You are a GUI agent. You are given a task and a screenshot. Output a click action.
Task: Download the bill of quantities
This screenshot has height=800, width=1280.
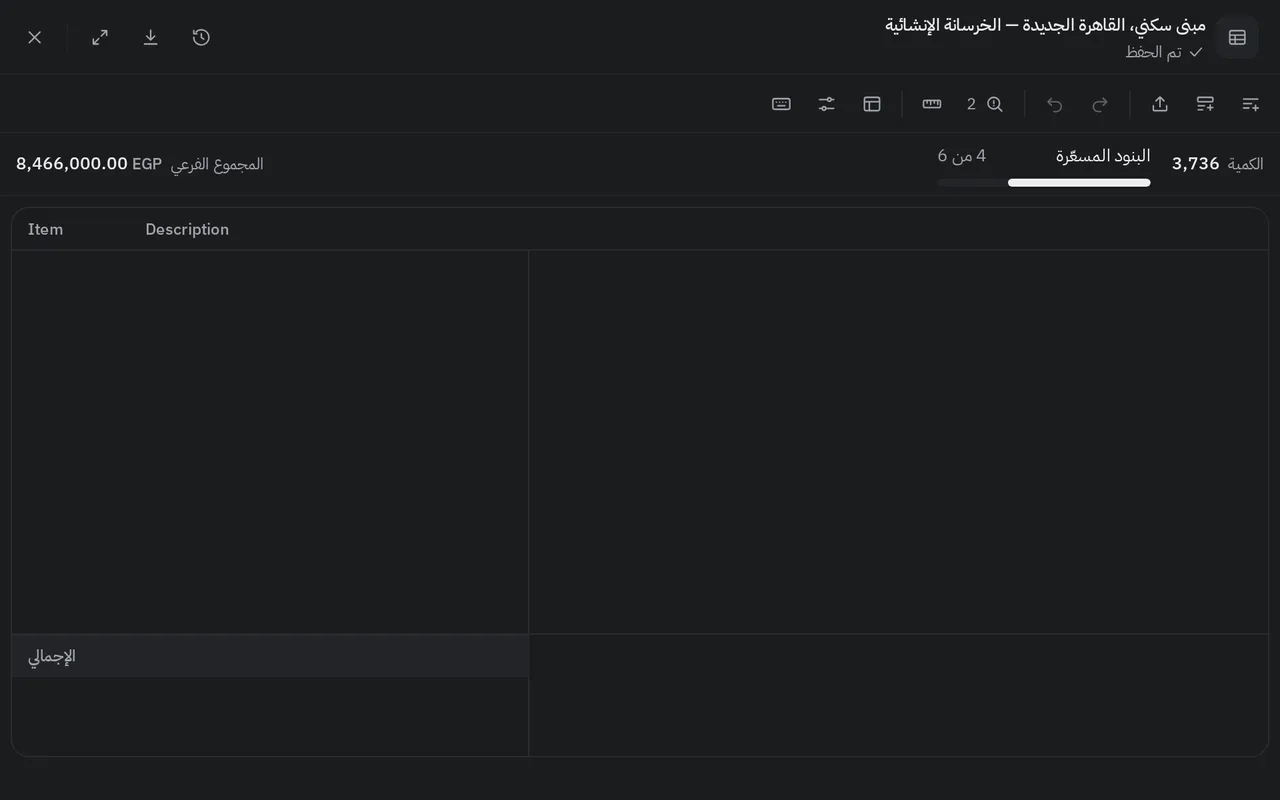pyautogui.click(x=151, y=37)
